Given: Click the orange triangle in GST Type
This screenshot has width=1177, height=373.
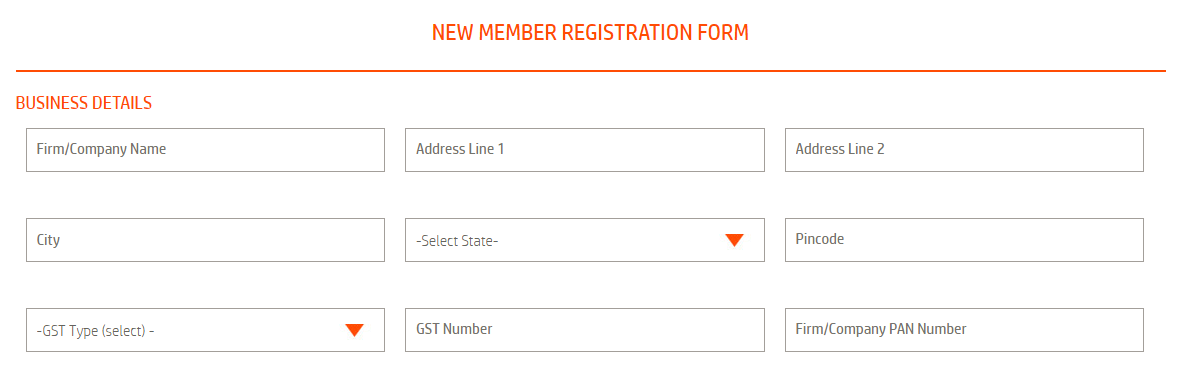Looking at the screenshot, I should tap(354, 330).
